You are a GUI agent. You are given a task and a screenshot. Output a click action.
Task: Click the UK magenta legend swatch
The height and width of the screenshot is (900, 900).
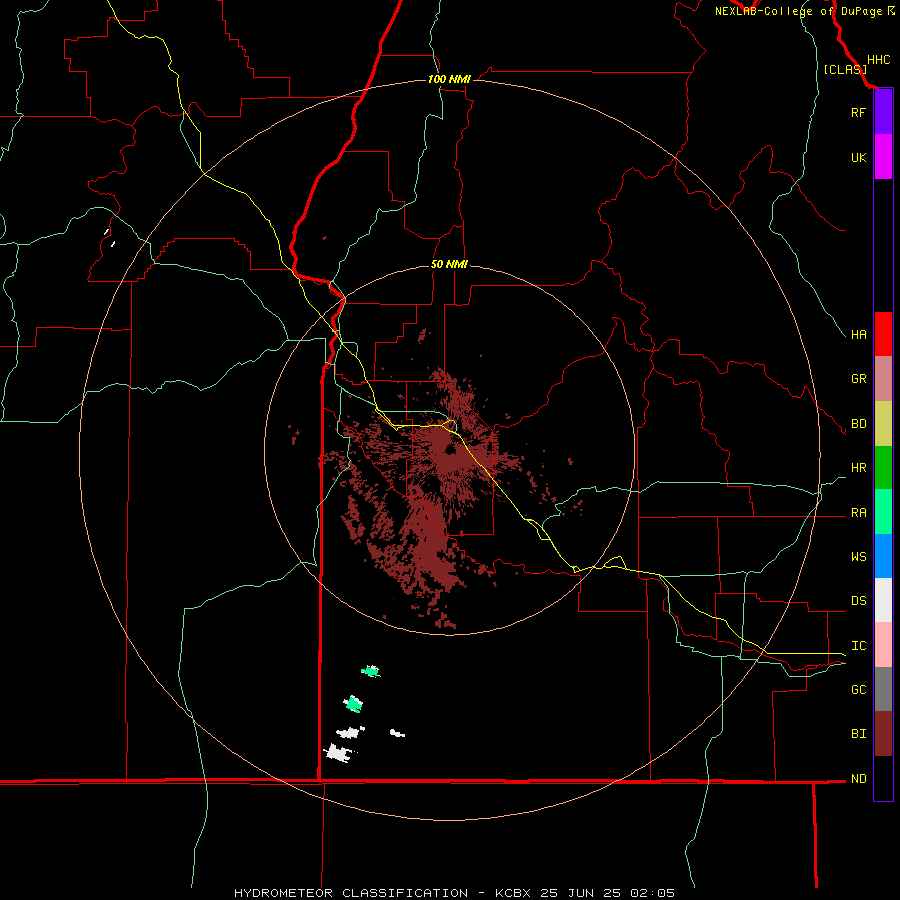click(x=883, y=157)
